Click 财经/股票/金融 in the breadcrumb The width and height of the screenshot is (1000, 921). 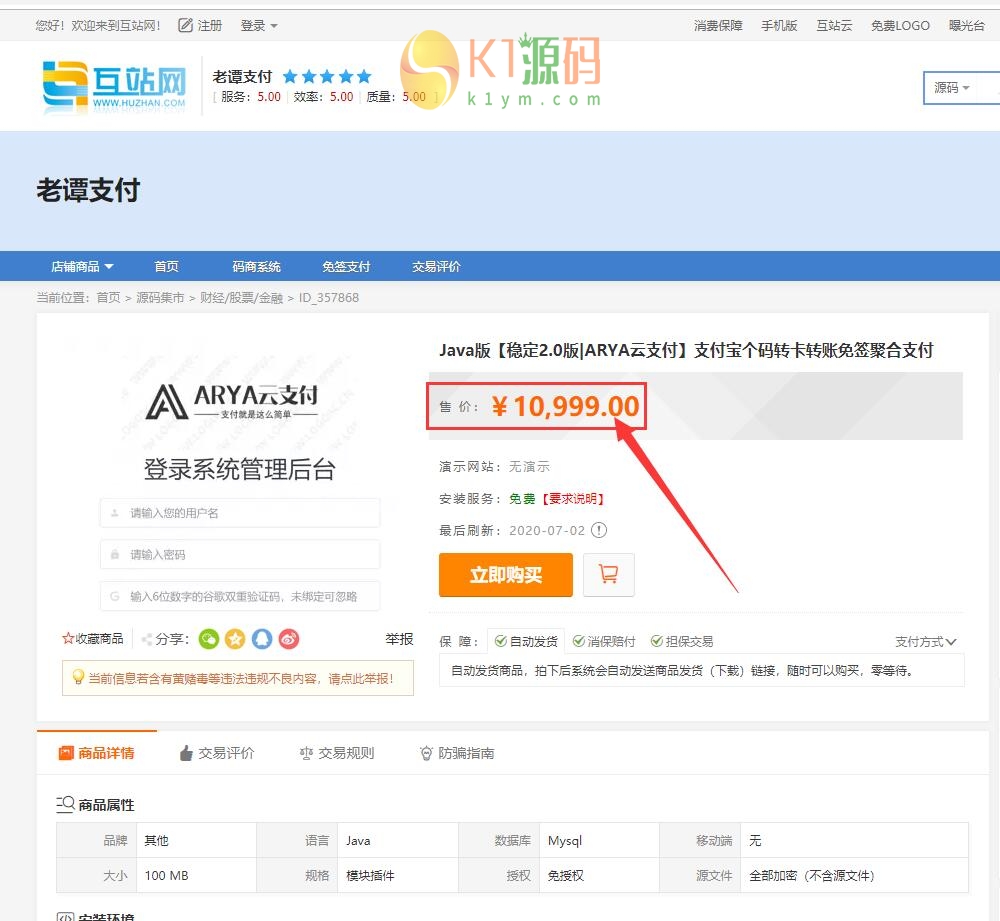(x=242, y=298)
